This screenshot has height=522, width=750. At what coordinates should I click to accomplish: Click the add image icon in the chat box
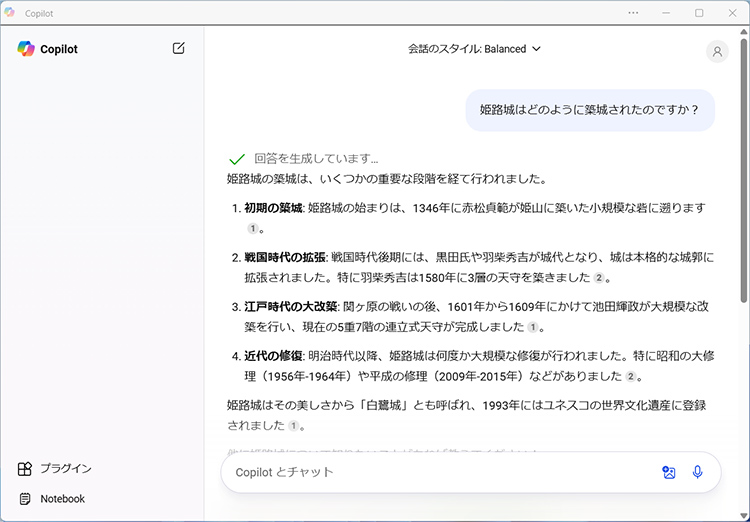coord(669,472)
